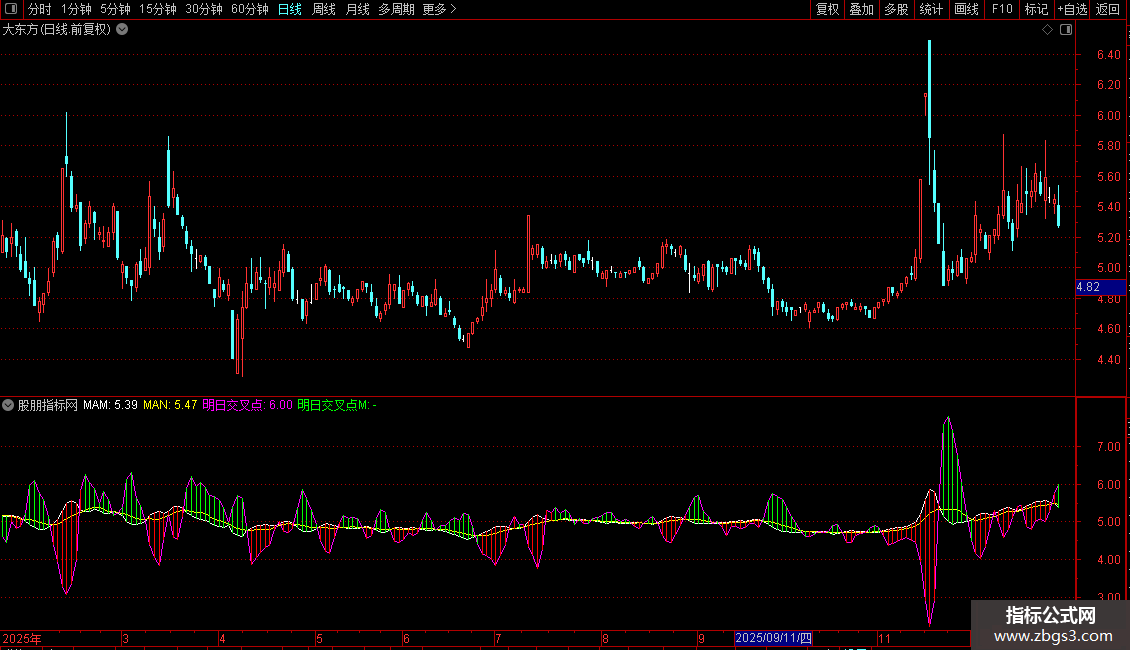Click the MAM: 5.39 value label
This screenshot has height=650, width=1130.
tap(110, 405)
